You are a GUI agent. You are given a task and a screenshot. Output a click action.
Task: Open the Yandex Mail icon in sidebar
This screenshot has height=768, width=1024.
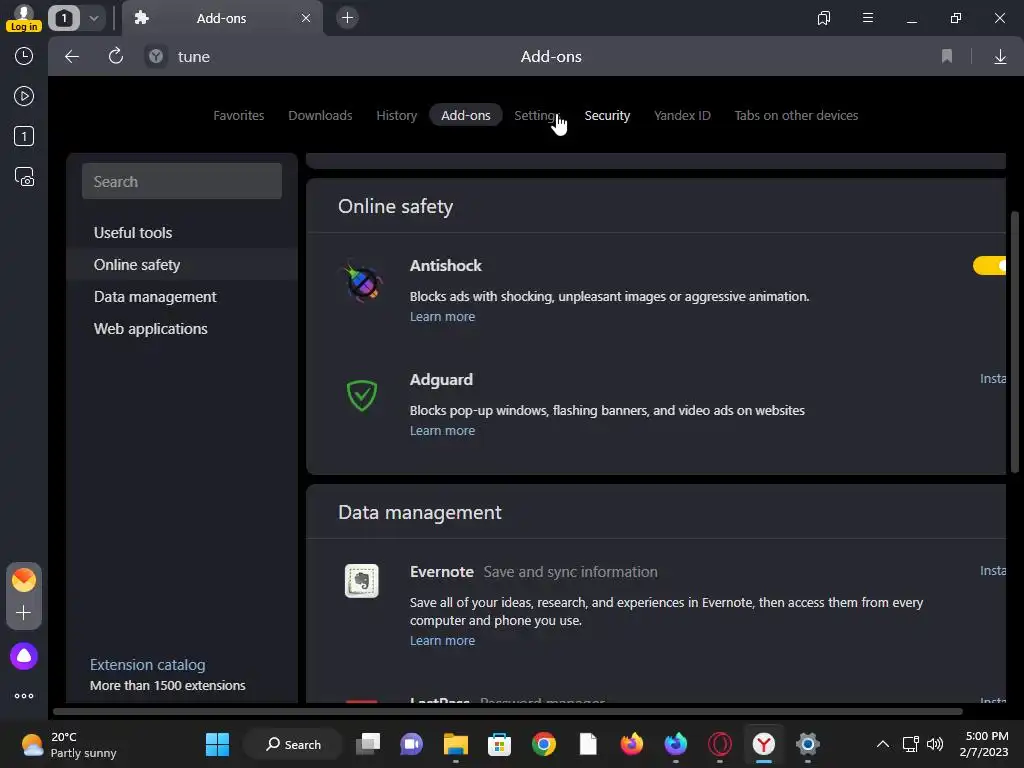[x=24, y=580]
